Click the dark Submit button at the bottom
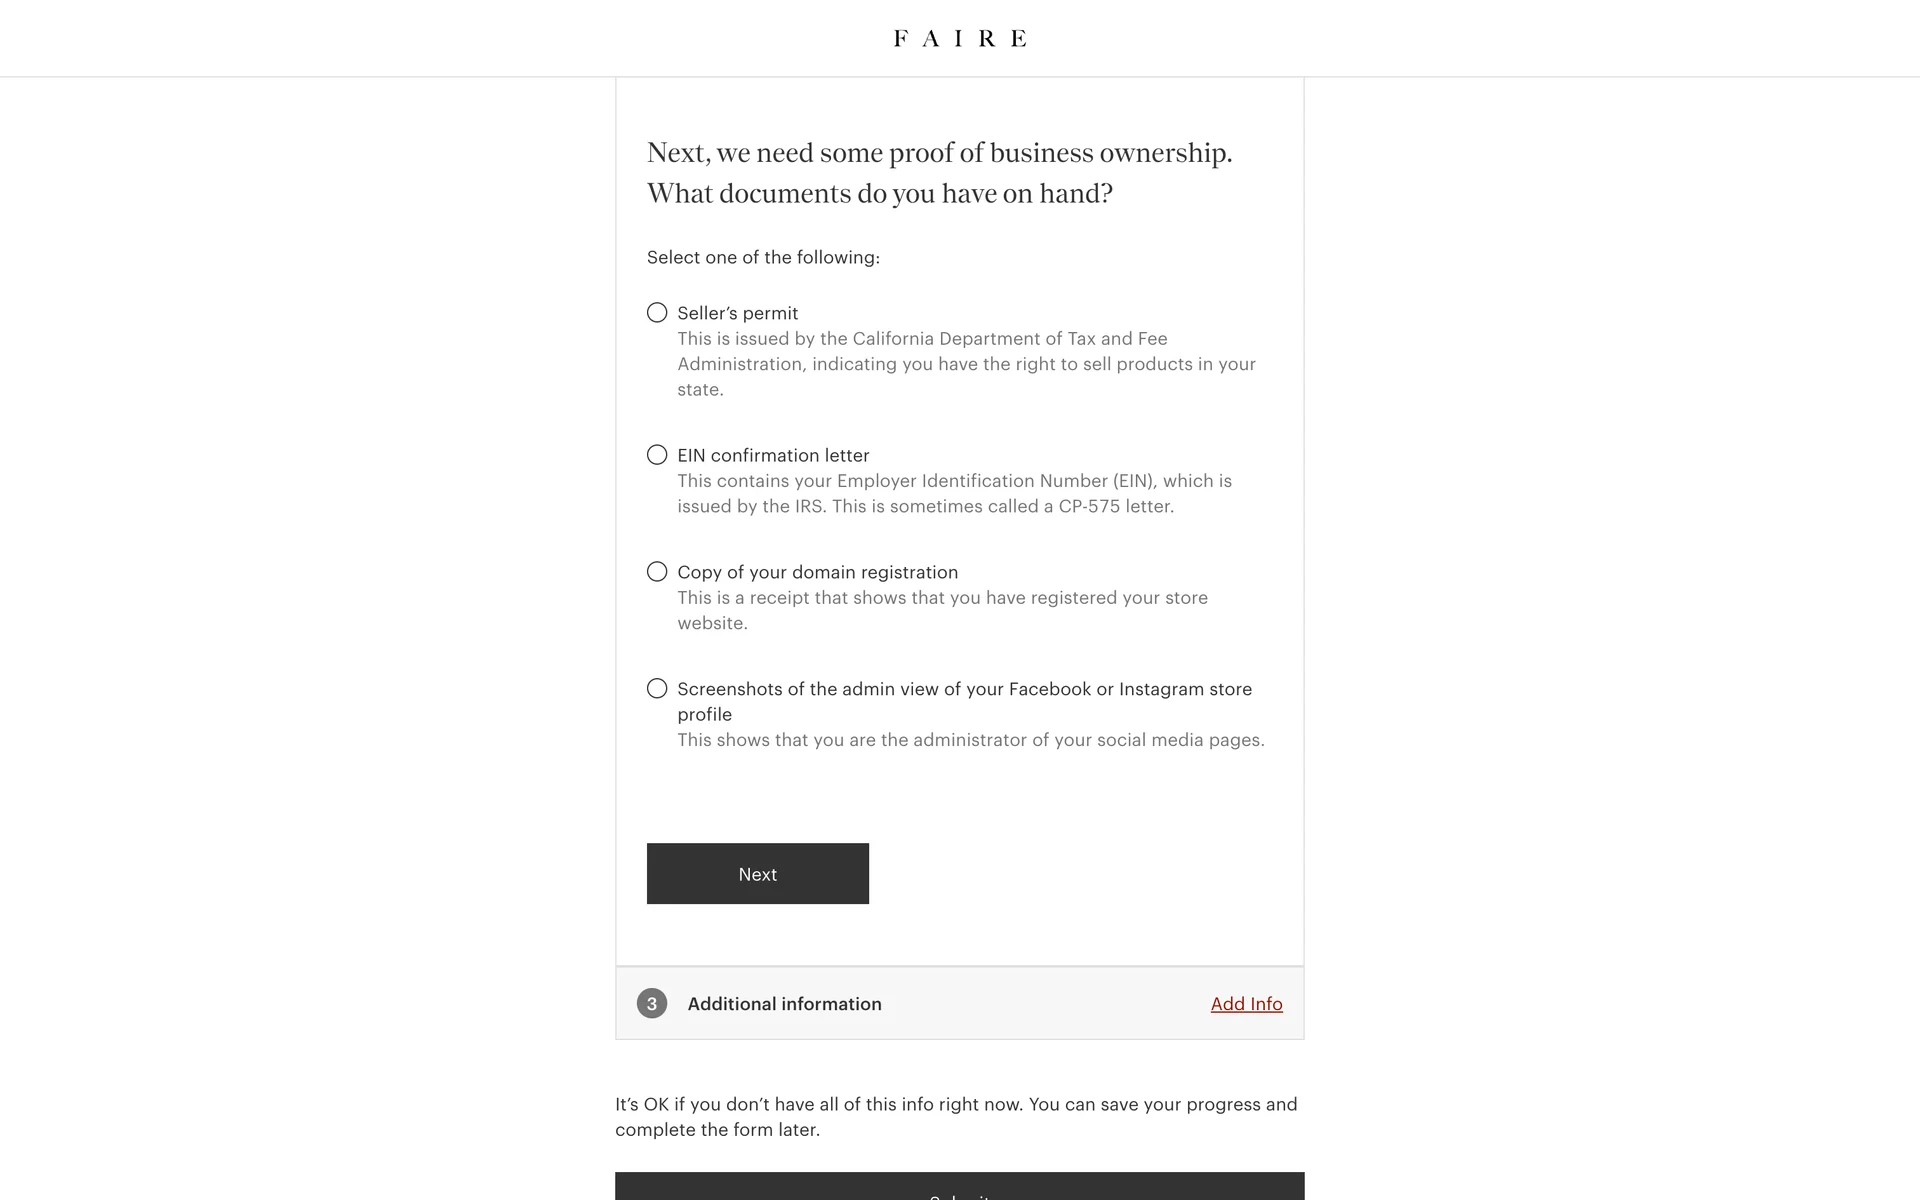Screen dimensions: 1920x1200 coord(960,1188)
